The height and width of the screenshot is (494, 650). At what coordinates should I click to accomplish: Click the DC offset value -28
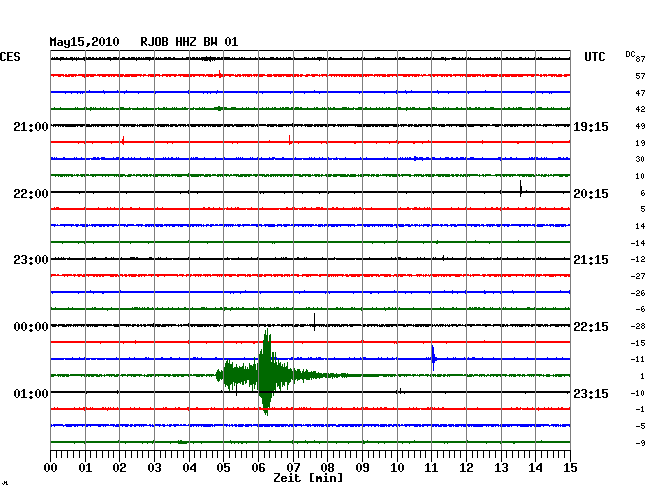click(x=638, y=326)
